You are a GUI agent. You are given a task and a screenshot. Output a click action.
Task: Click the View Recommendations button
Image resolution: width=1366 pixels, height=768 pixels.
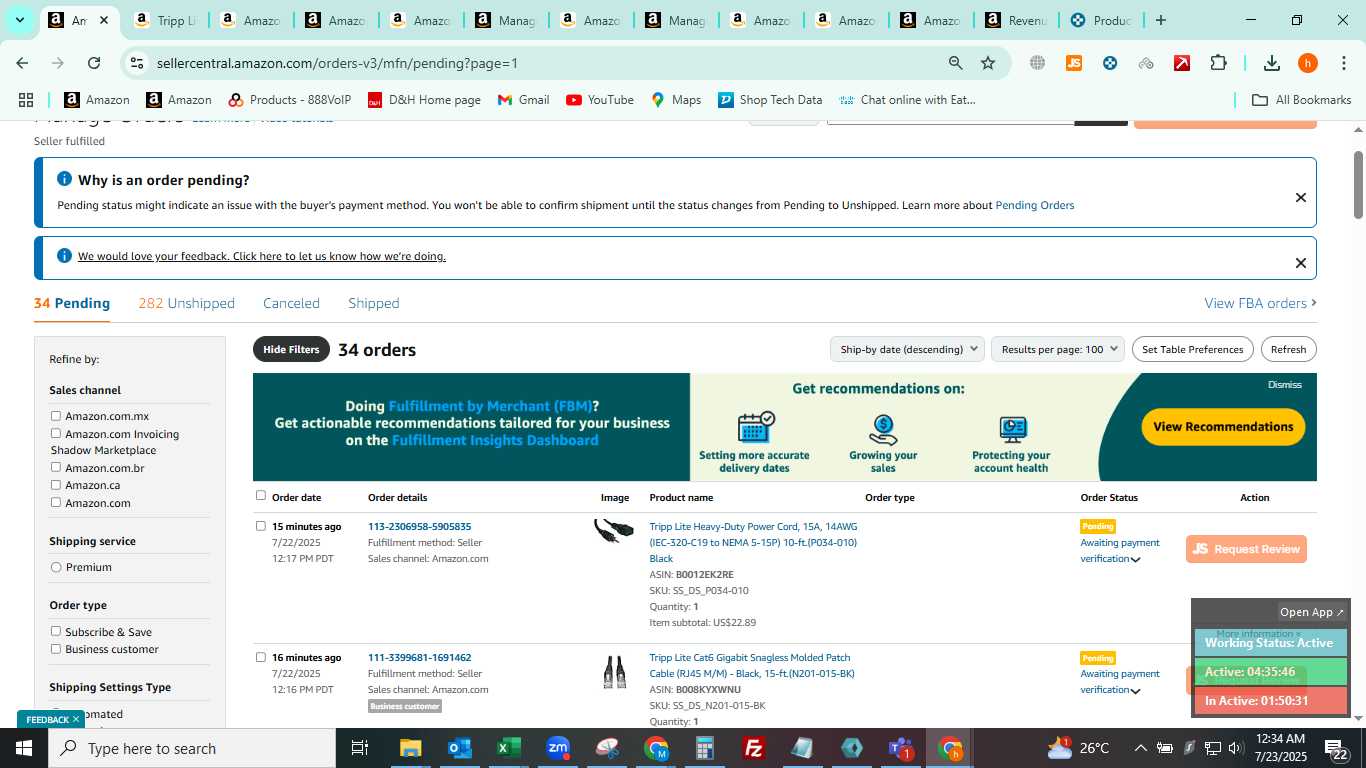[1223, 427]
